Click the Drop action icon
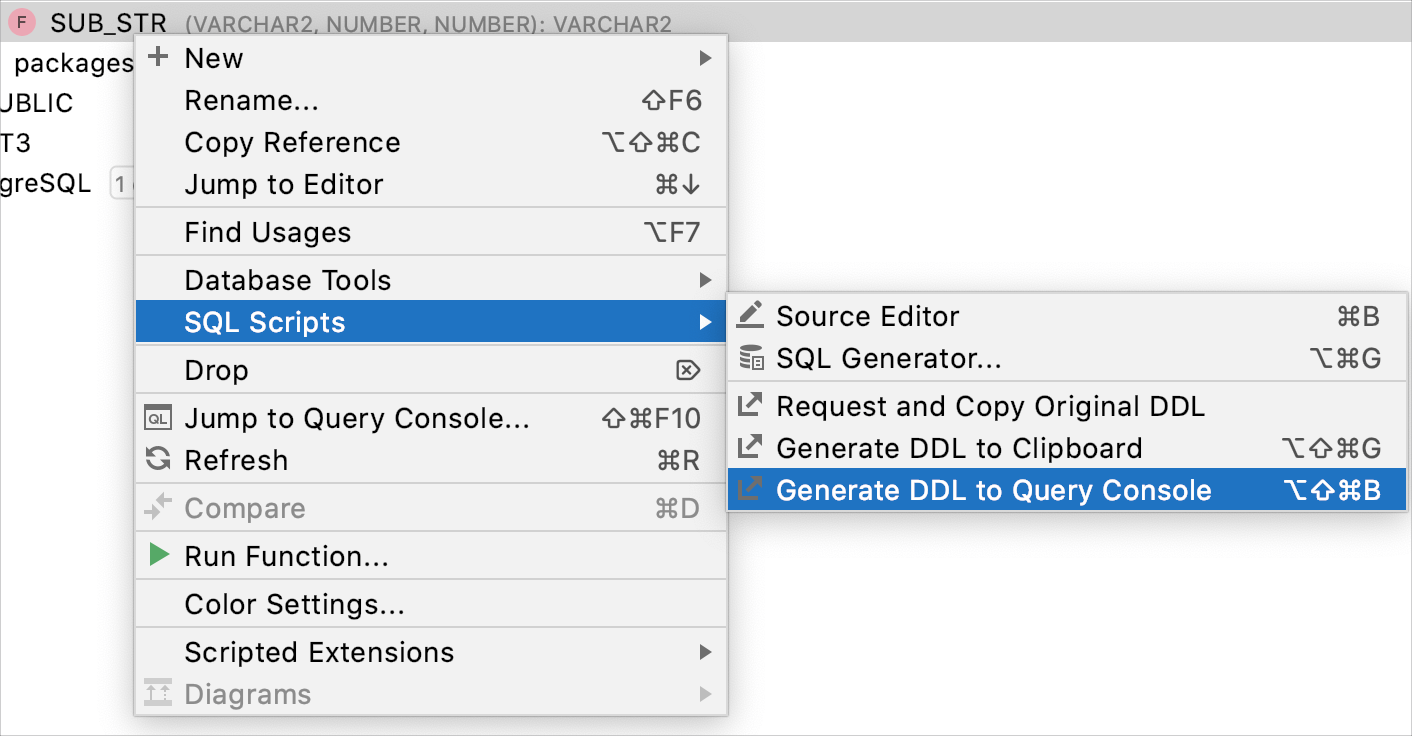Viewport: 1412px width, 736px height. pyautogui.click(x=687, y=370)
